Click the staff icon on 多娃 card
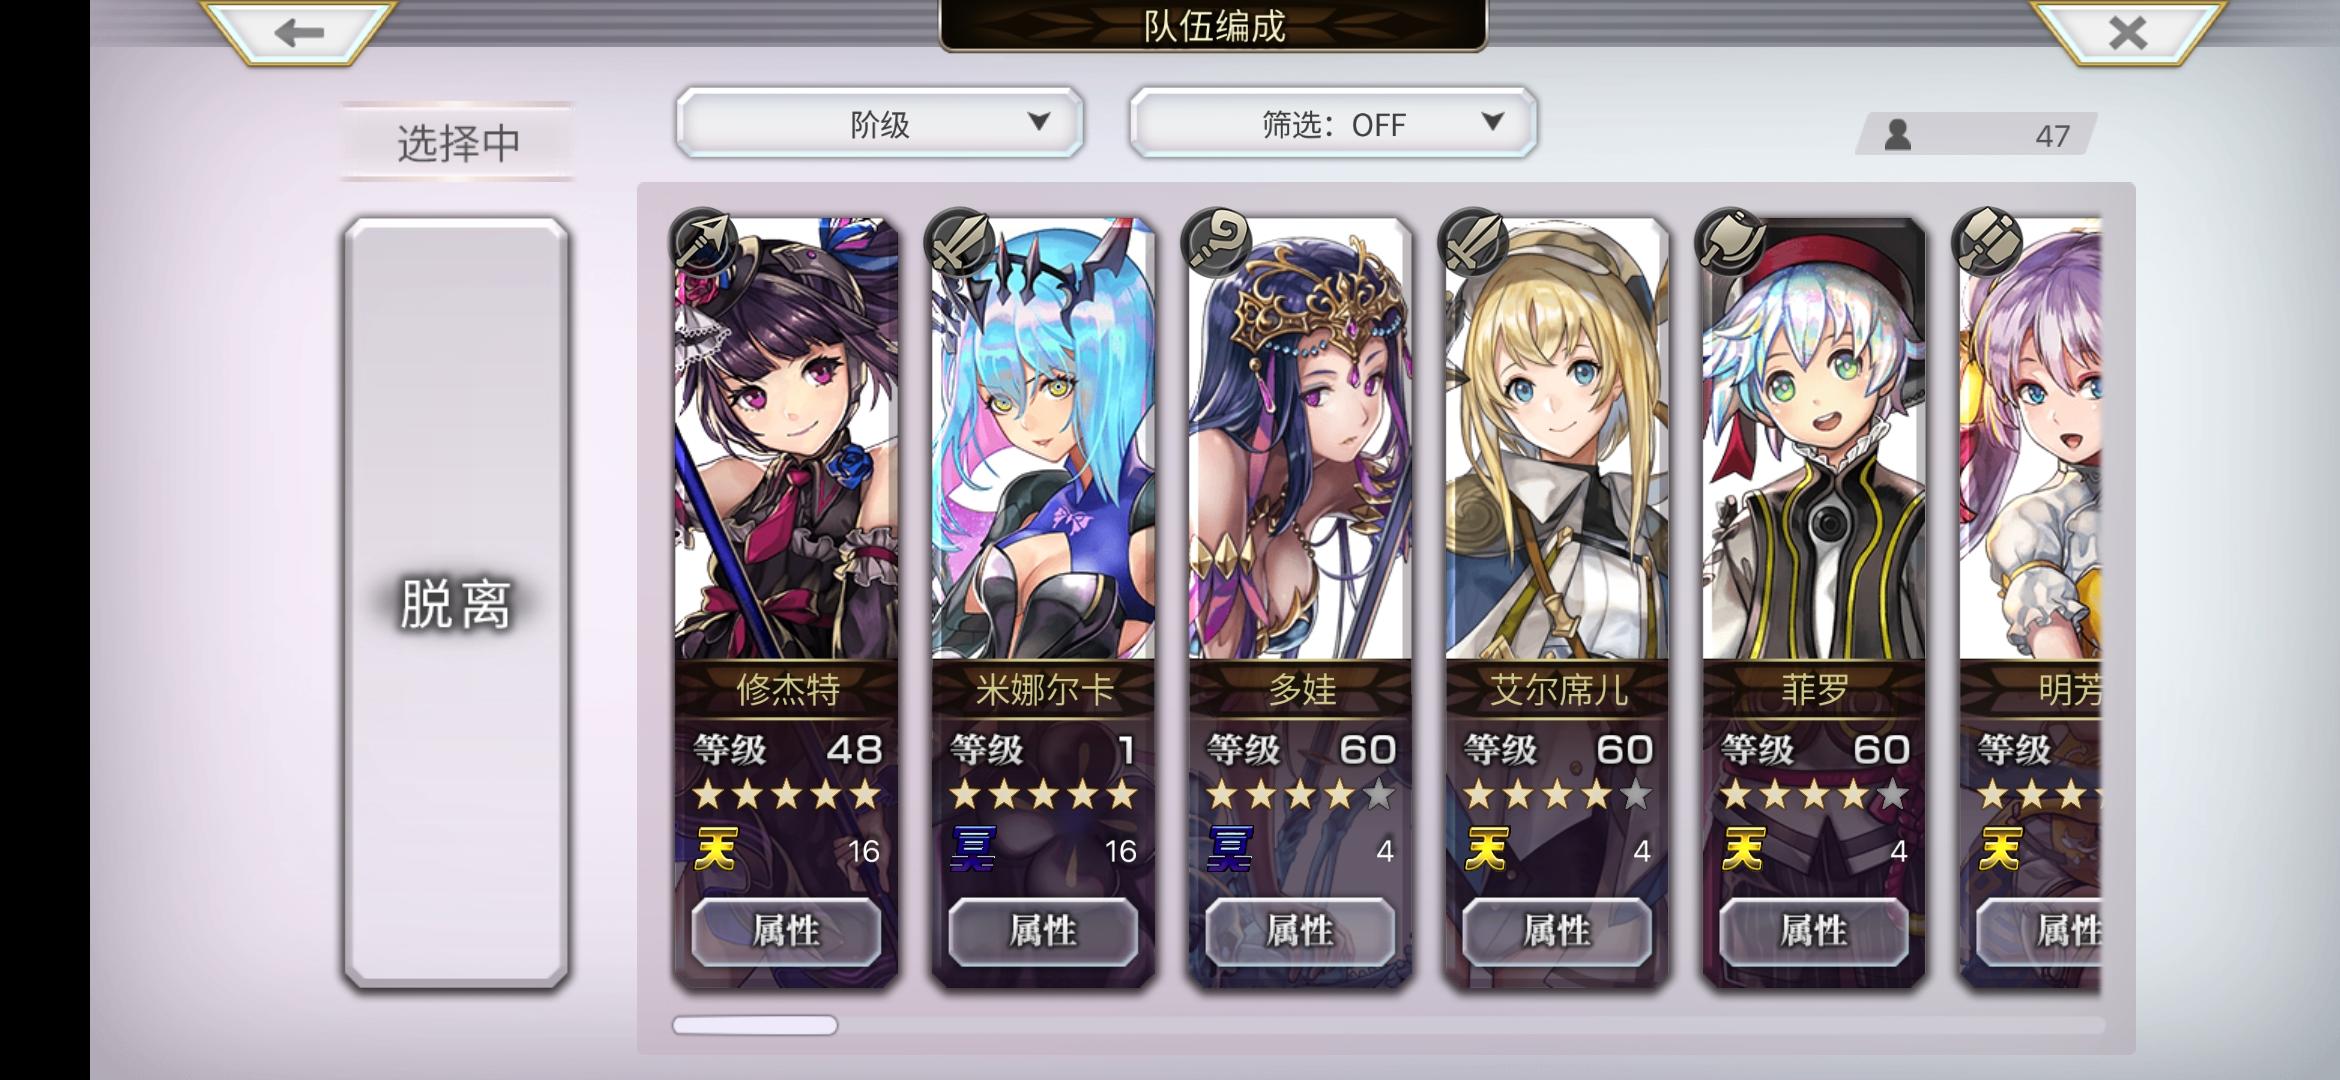 click(1217, 242)
